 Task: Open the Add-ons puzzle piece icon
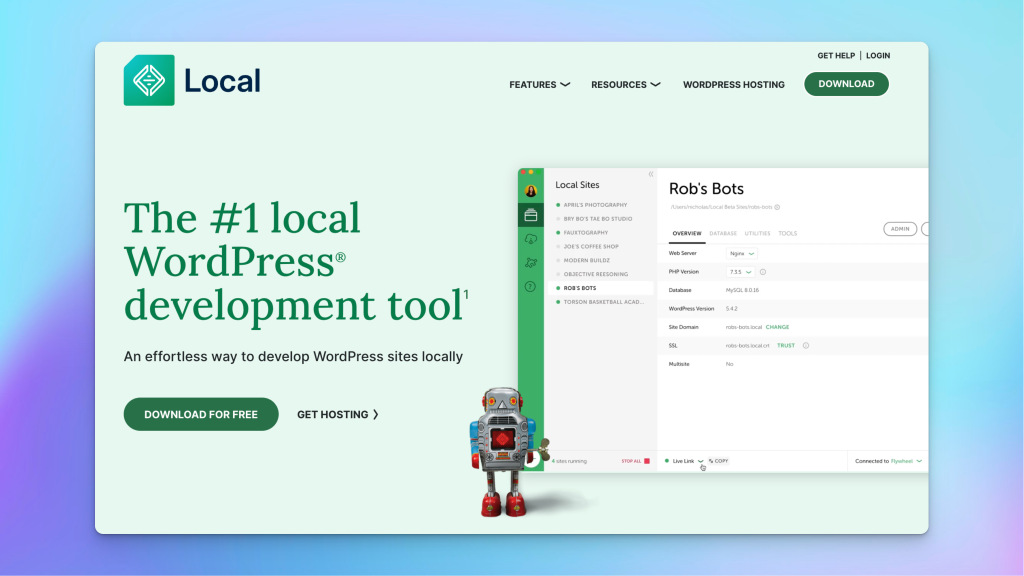[x=531, y=263]
